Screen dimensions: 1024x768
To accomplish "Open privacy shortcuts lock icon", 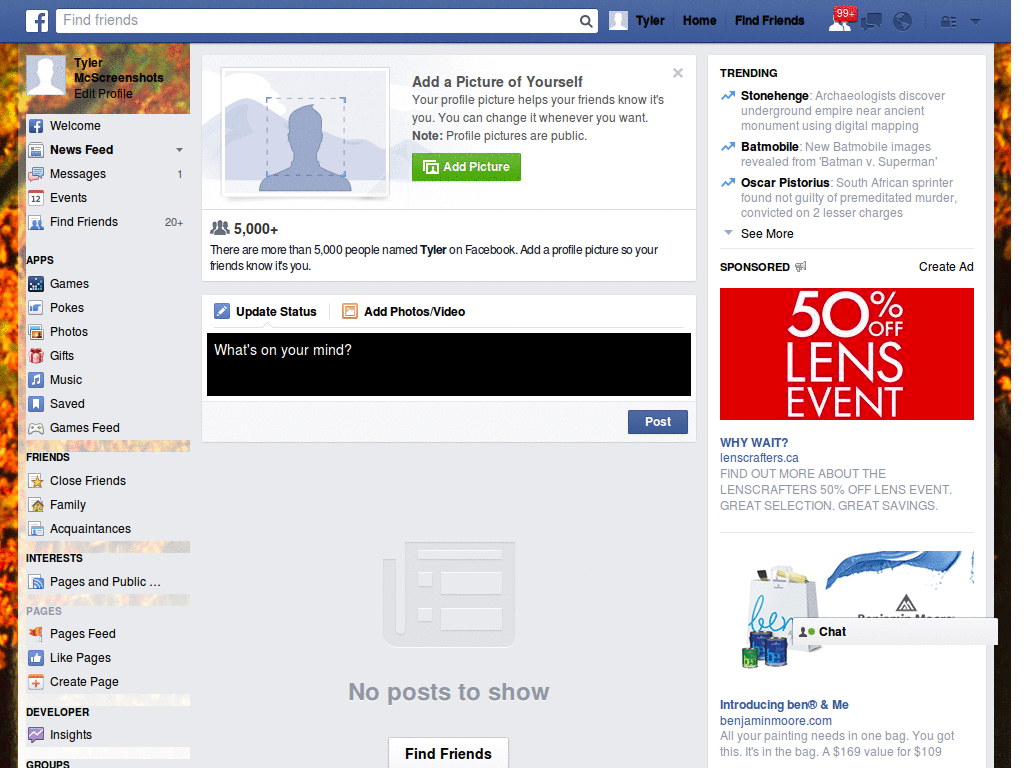I will point(948,22).
